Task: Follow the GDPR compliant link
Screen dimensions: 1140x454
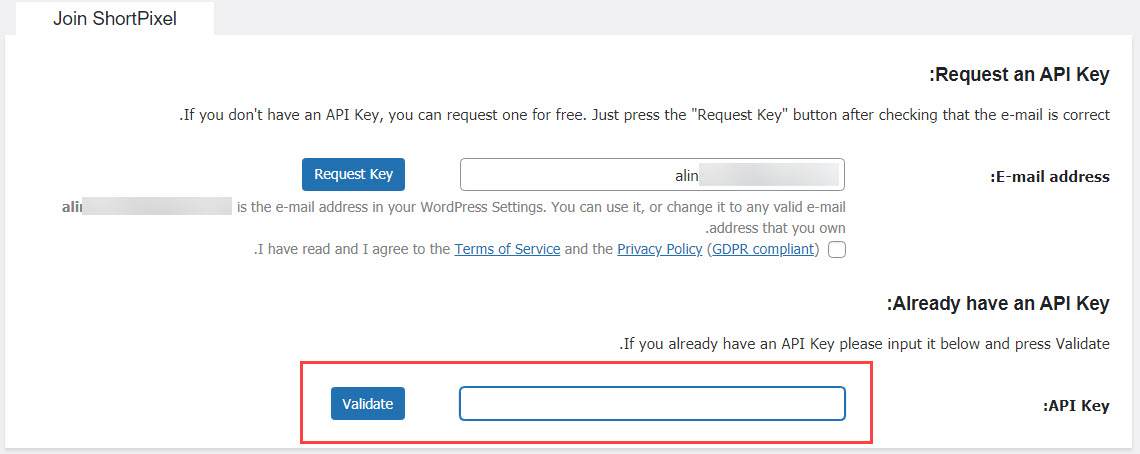Action: coord(763,250)
